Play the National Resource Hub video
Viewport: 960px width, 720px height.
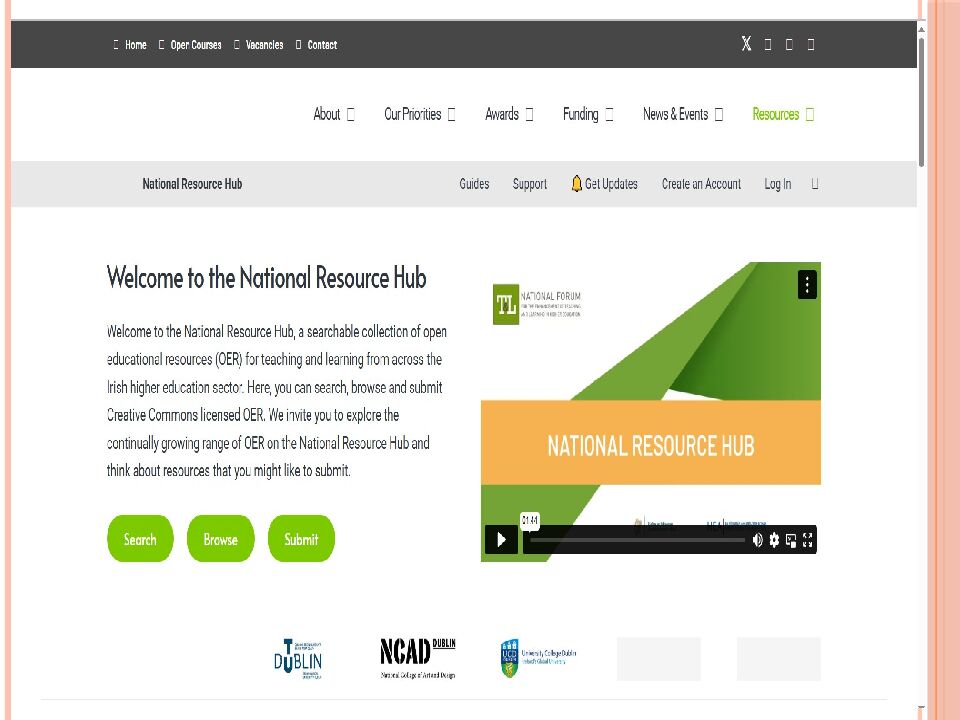tap(501, 540)
